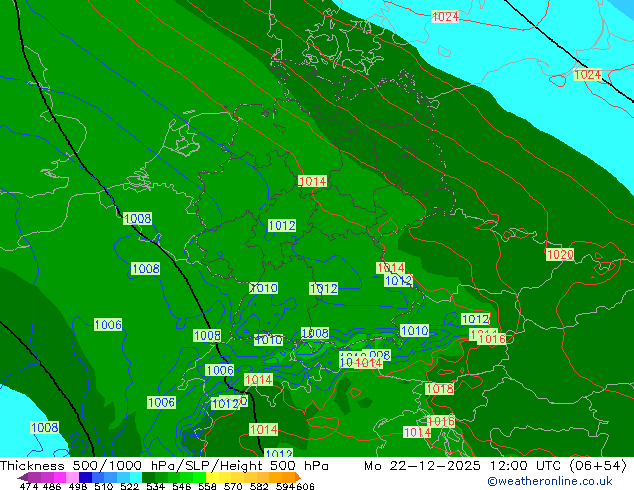Click legend value 534
The height and width of the screenshot is (490, 634).
tap(155, 486)
